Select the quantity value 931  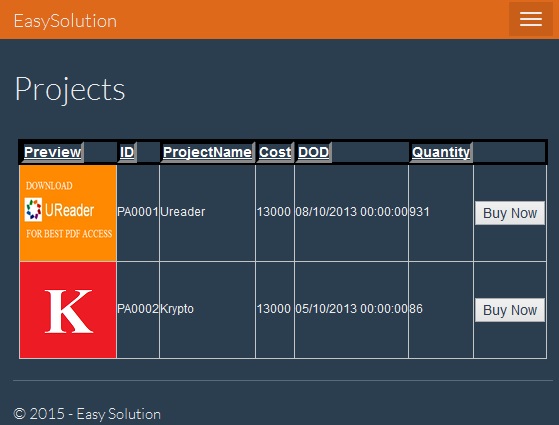coord(419,212)
